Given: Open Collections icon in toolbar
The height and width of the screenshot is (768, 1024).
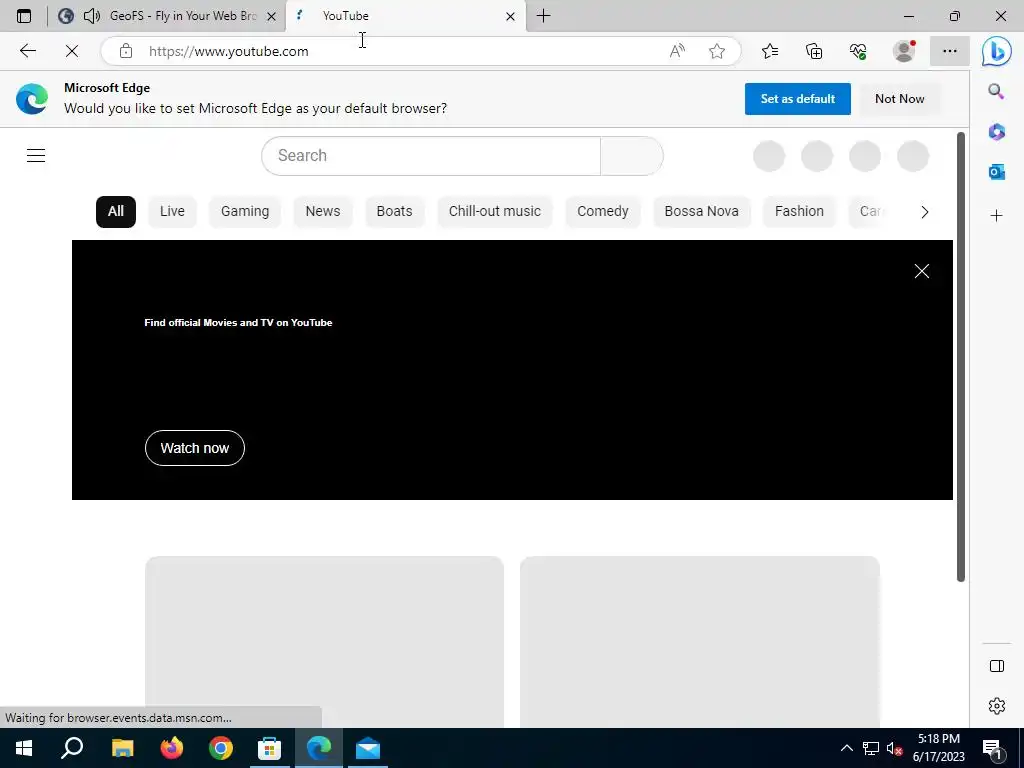Looking at the screenshot, I should [814, 51].
